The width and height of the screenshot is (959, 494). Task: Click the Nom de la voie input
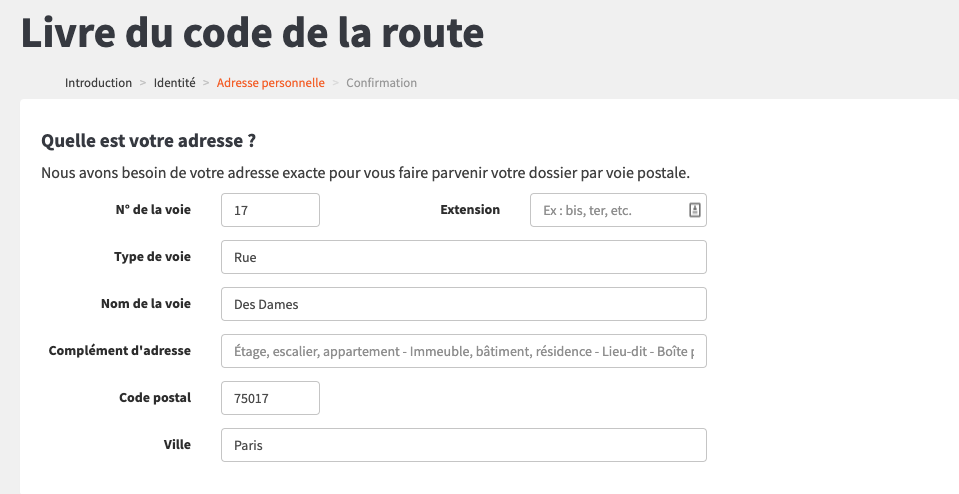tap(463, 304)
